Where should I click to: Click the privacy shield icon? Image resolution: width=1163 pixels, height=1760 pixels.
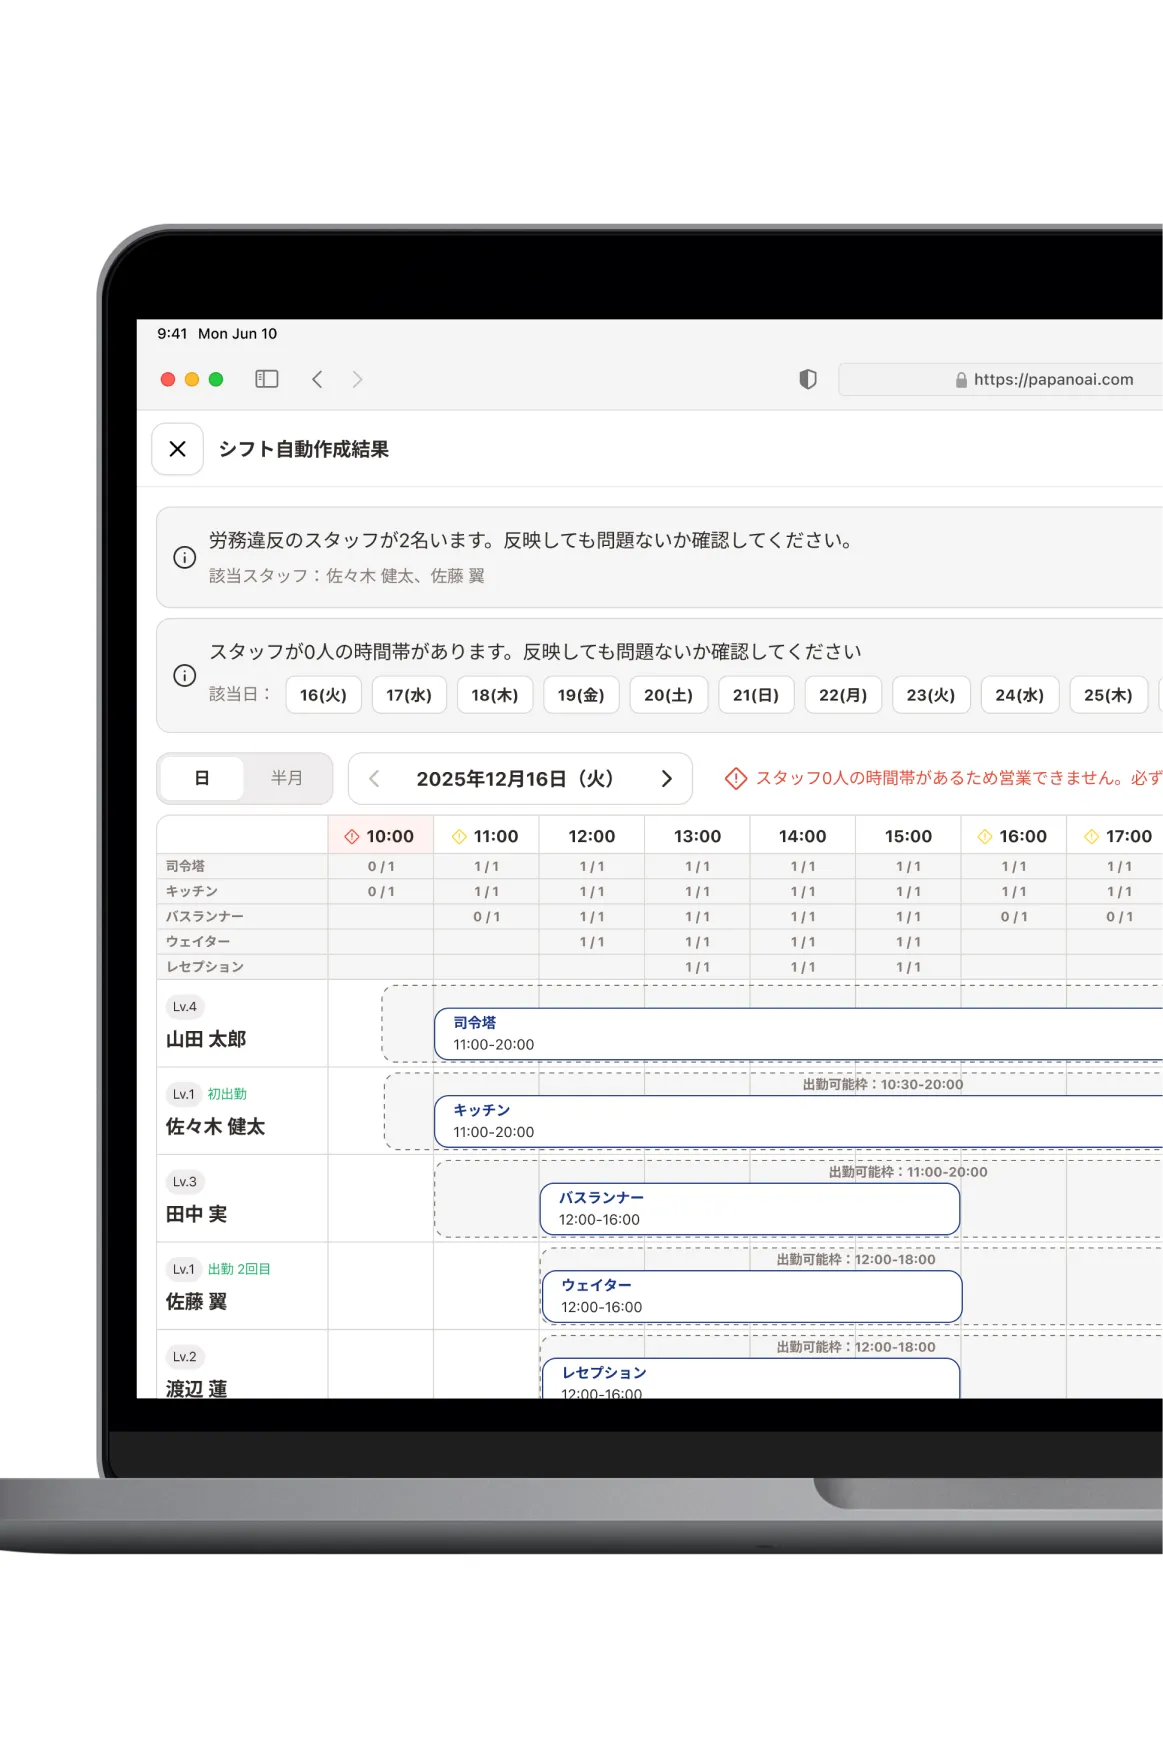(808, 379)
